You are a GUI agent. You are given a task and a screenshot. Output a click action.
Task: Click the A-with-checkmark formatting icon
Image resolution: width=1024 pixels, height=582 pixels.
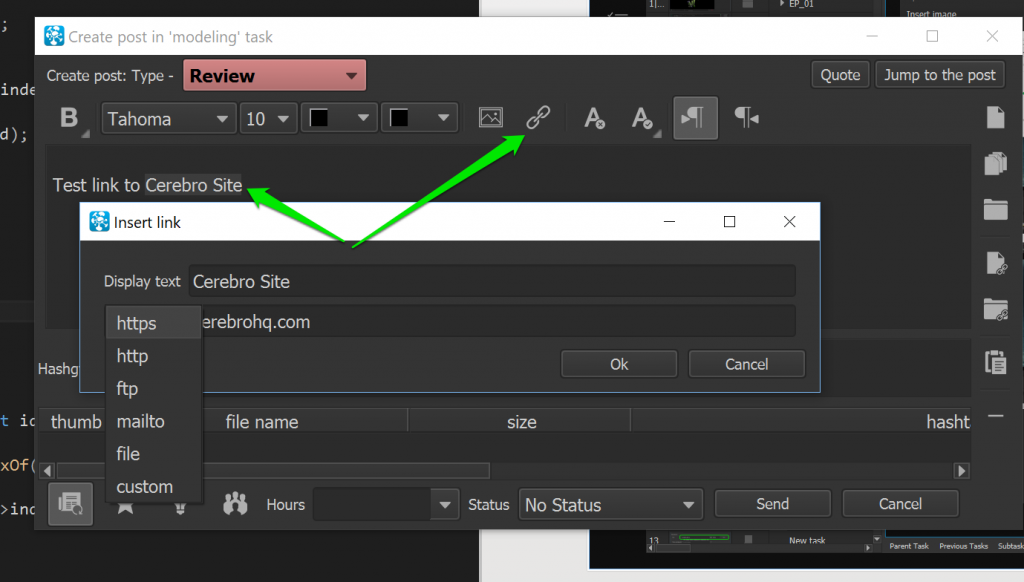point(642,118)
